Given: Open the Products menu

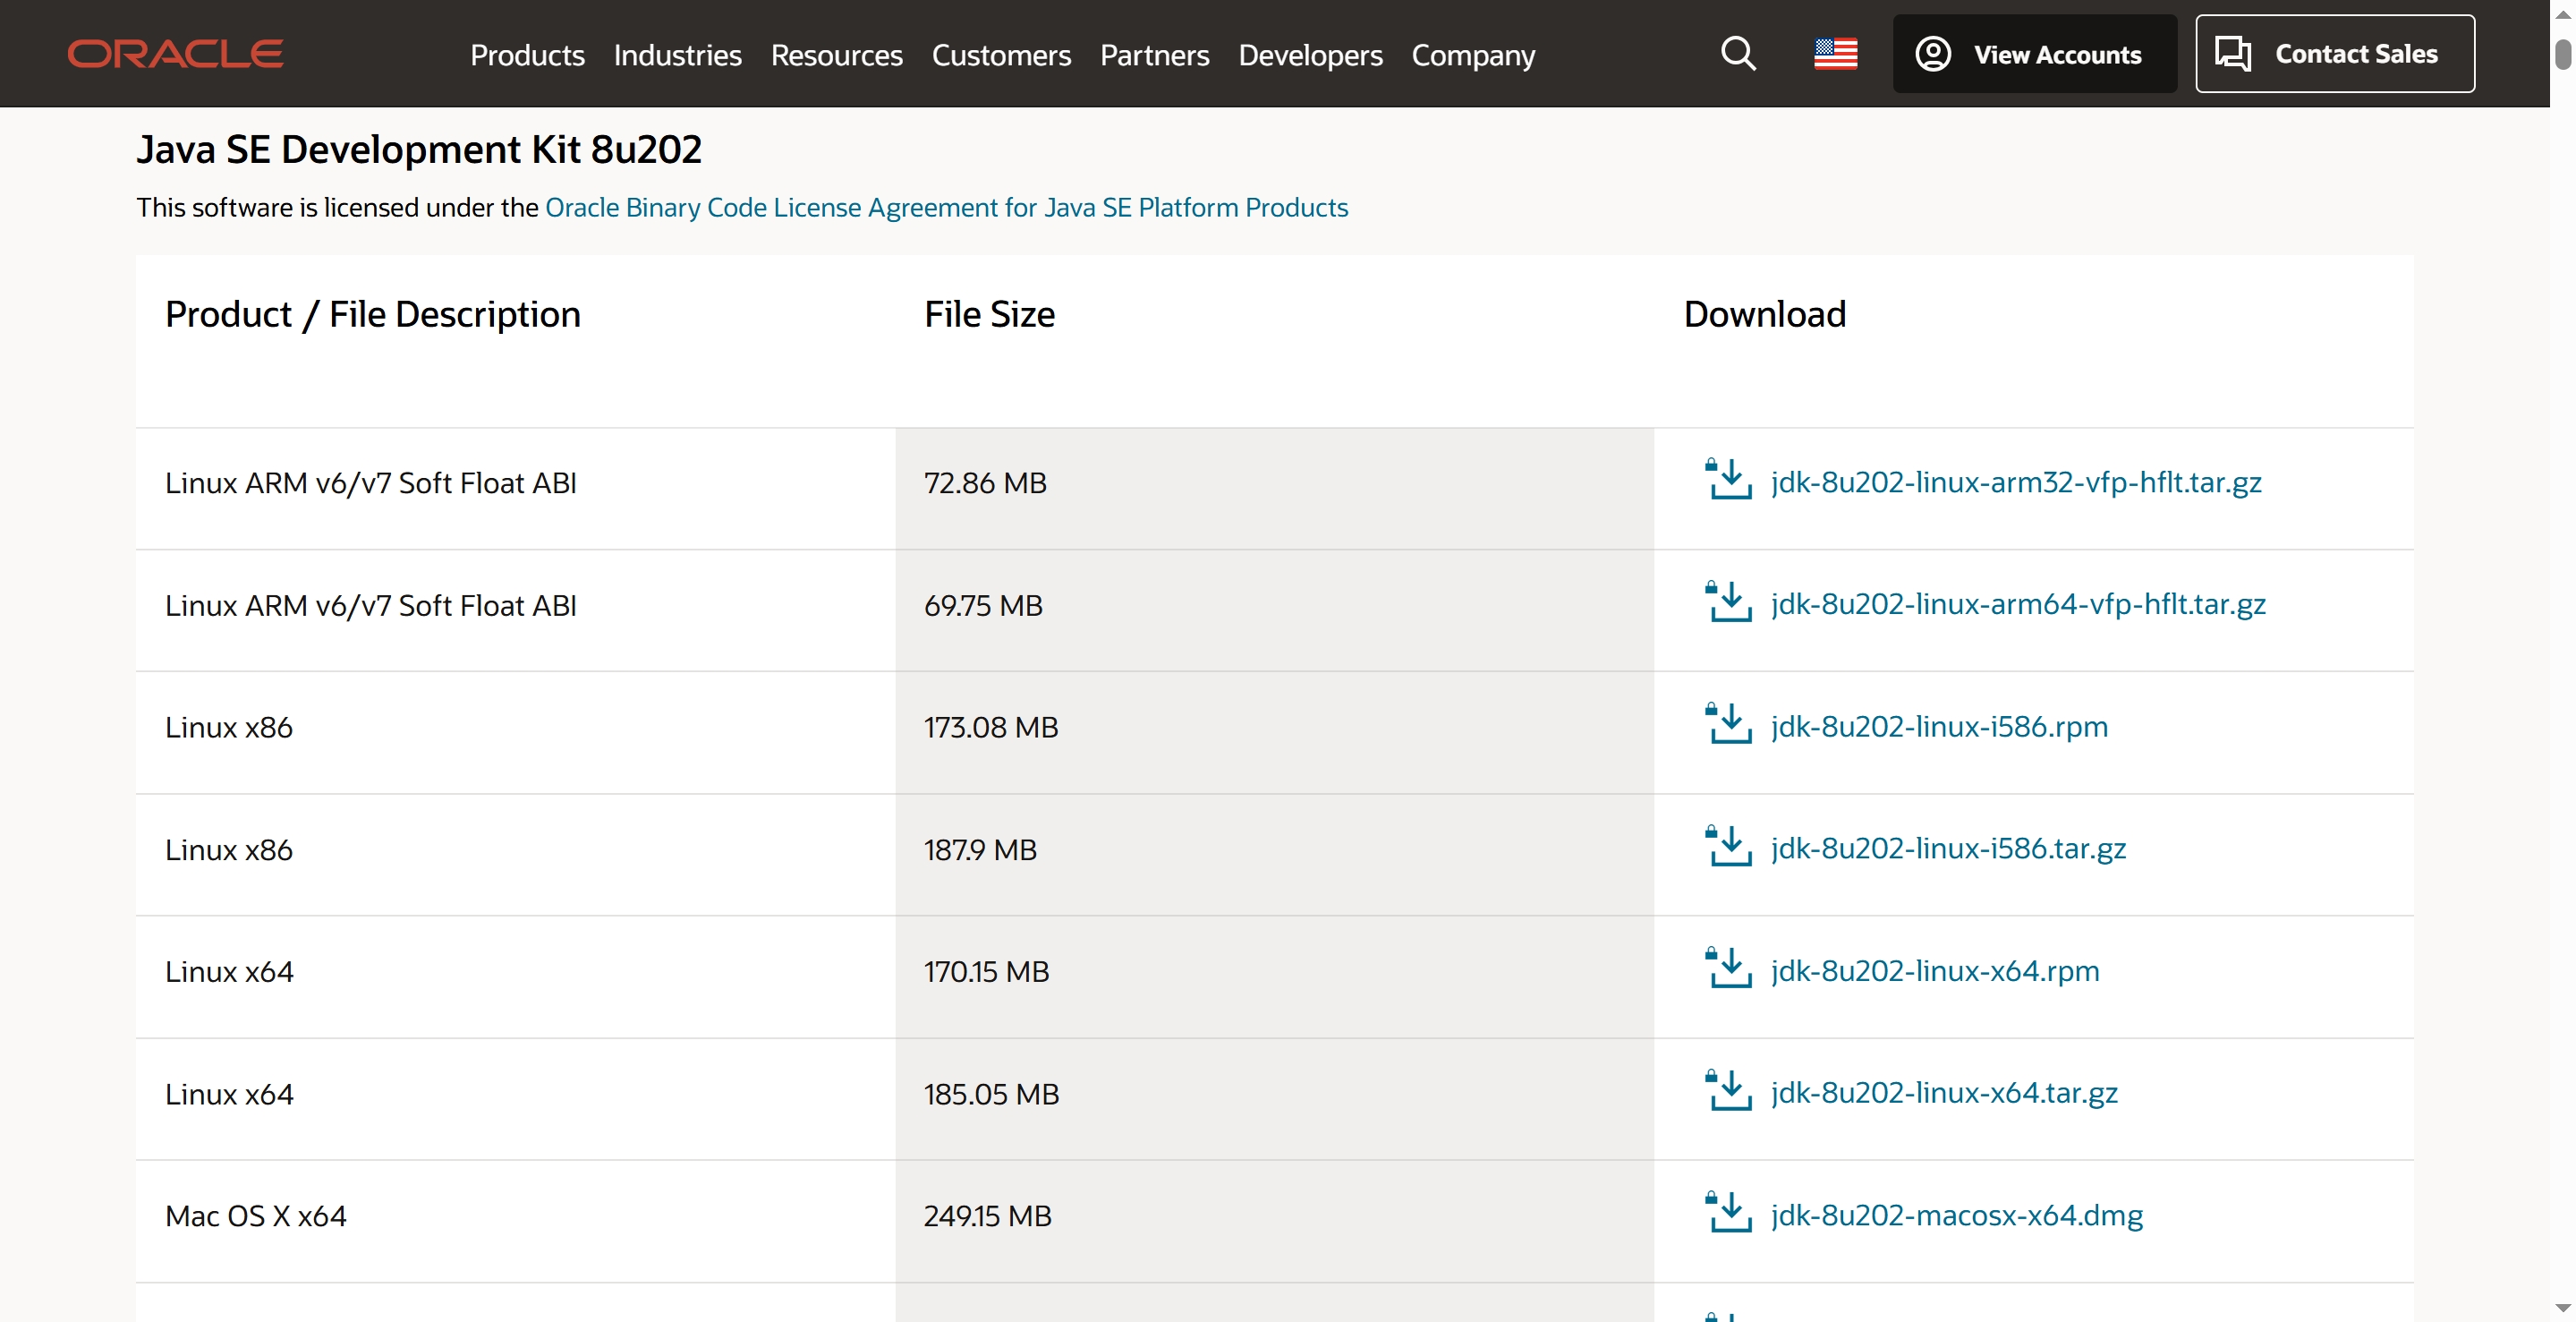Looking at the screenshot, I should click(527, 55).
